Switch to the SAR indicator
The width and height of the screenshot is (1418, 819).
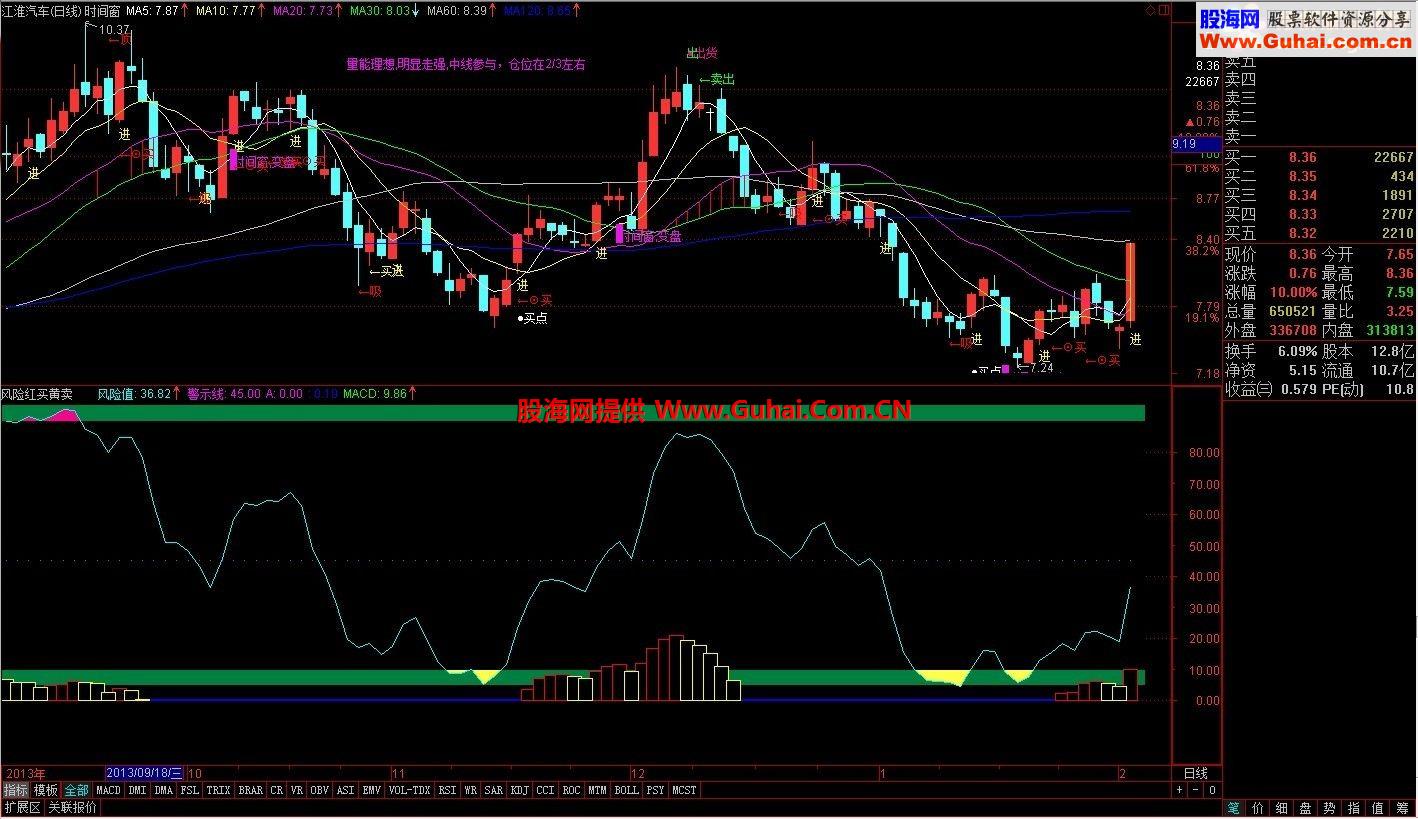pos(494,790)
